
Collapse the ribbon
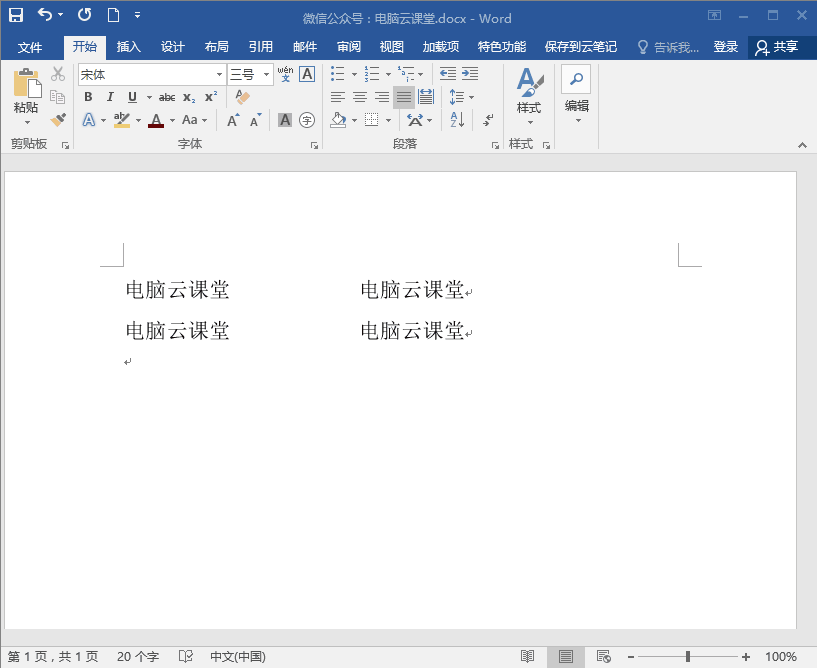coord(802,145)
